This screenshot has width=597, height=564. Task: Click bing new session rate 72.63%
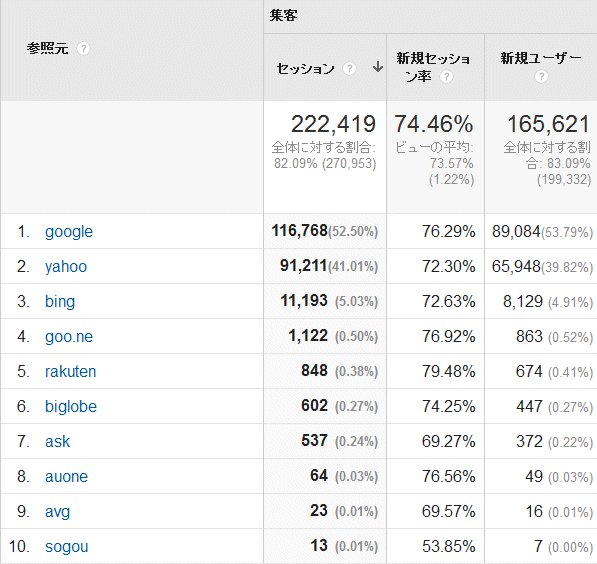pyautogui.click(x=449, y=302)
